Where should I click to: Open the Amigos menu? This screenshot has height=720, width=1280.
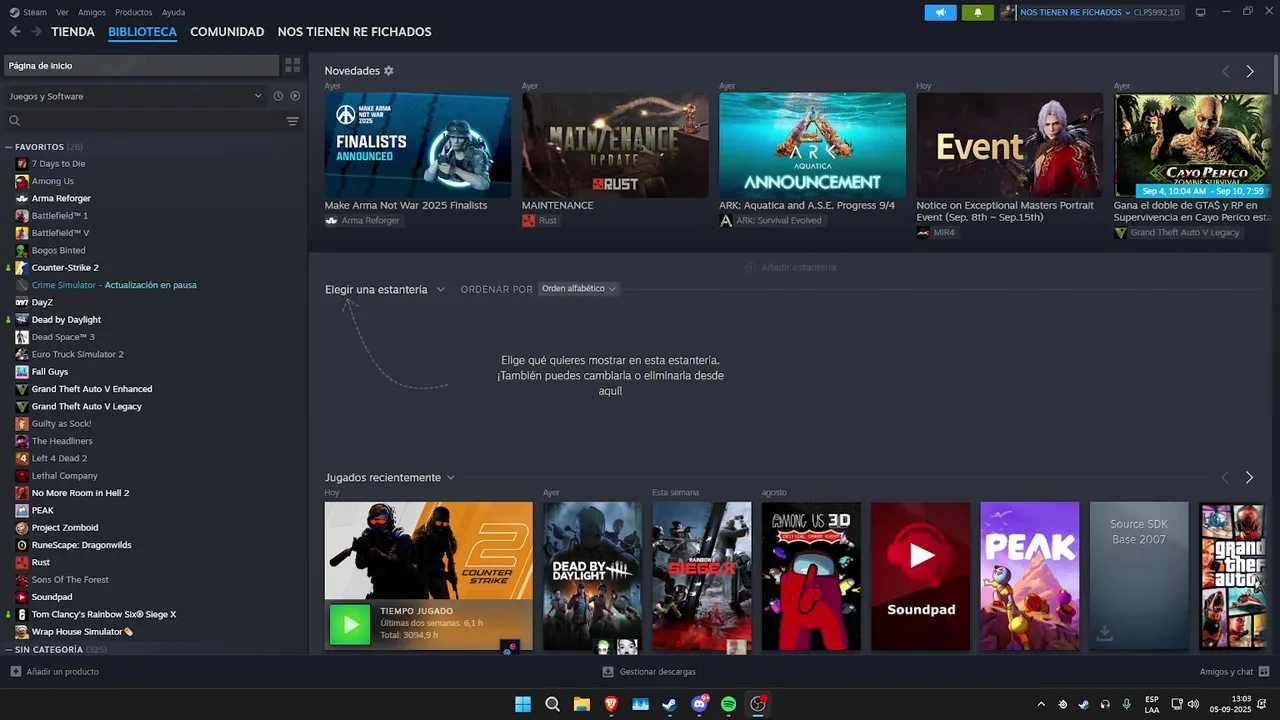coord(92,12)
